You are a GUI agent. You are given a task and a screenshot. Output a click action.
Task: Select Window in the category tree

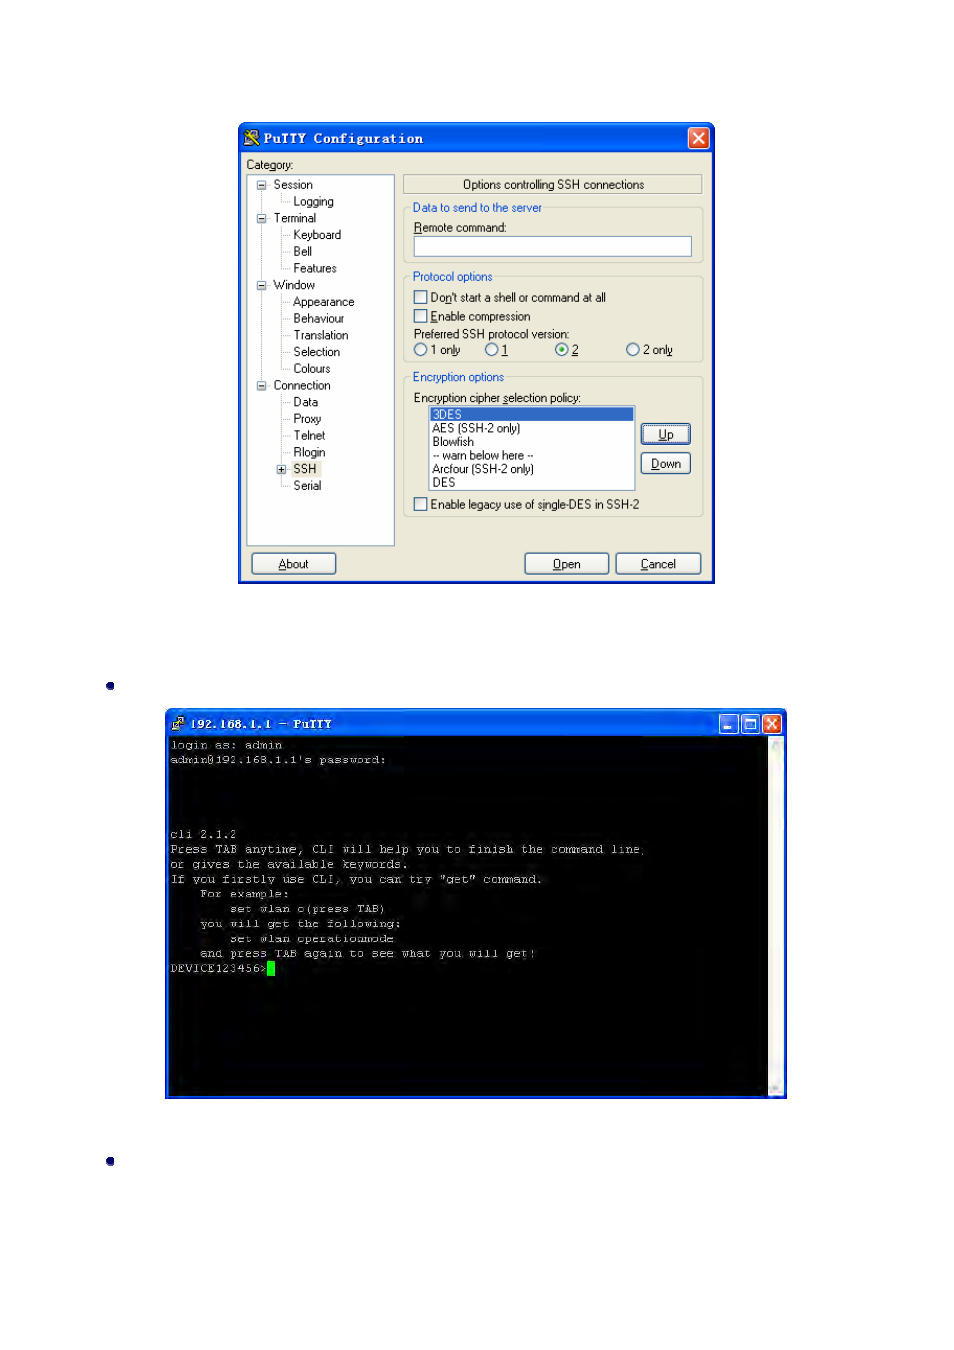click(x=294, y=285)
